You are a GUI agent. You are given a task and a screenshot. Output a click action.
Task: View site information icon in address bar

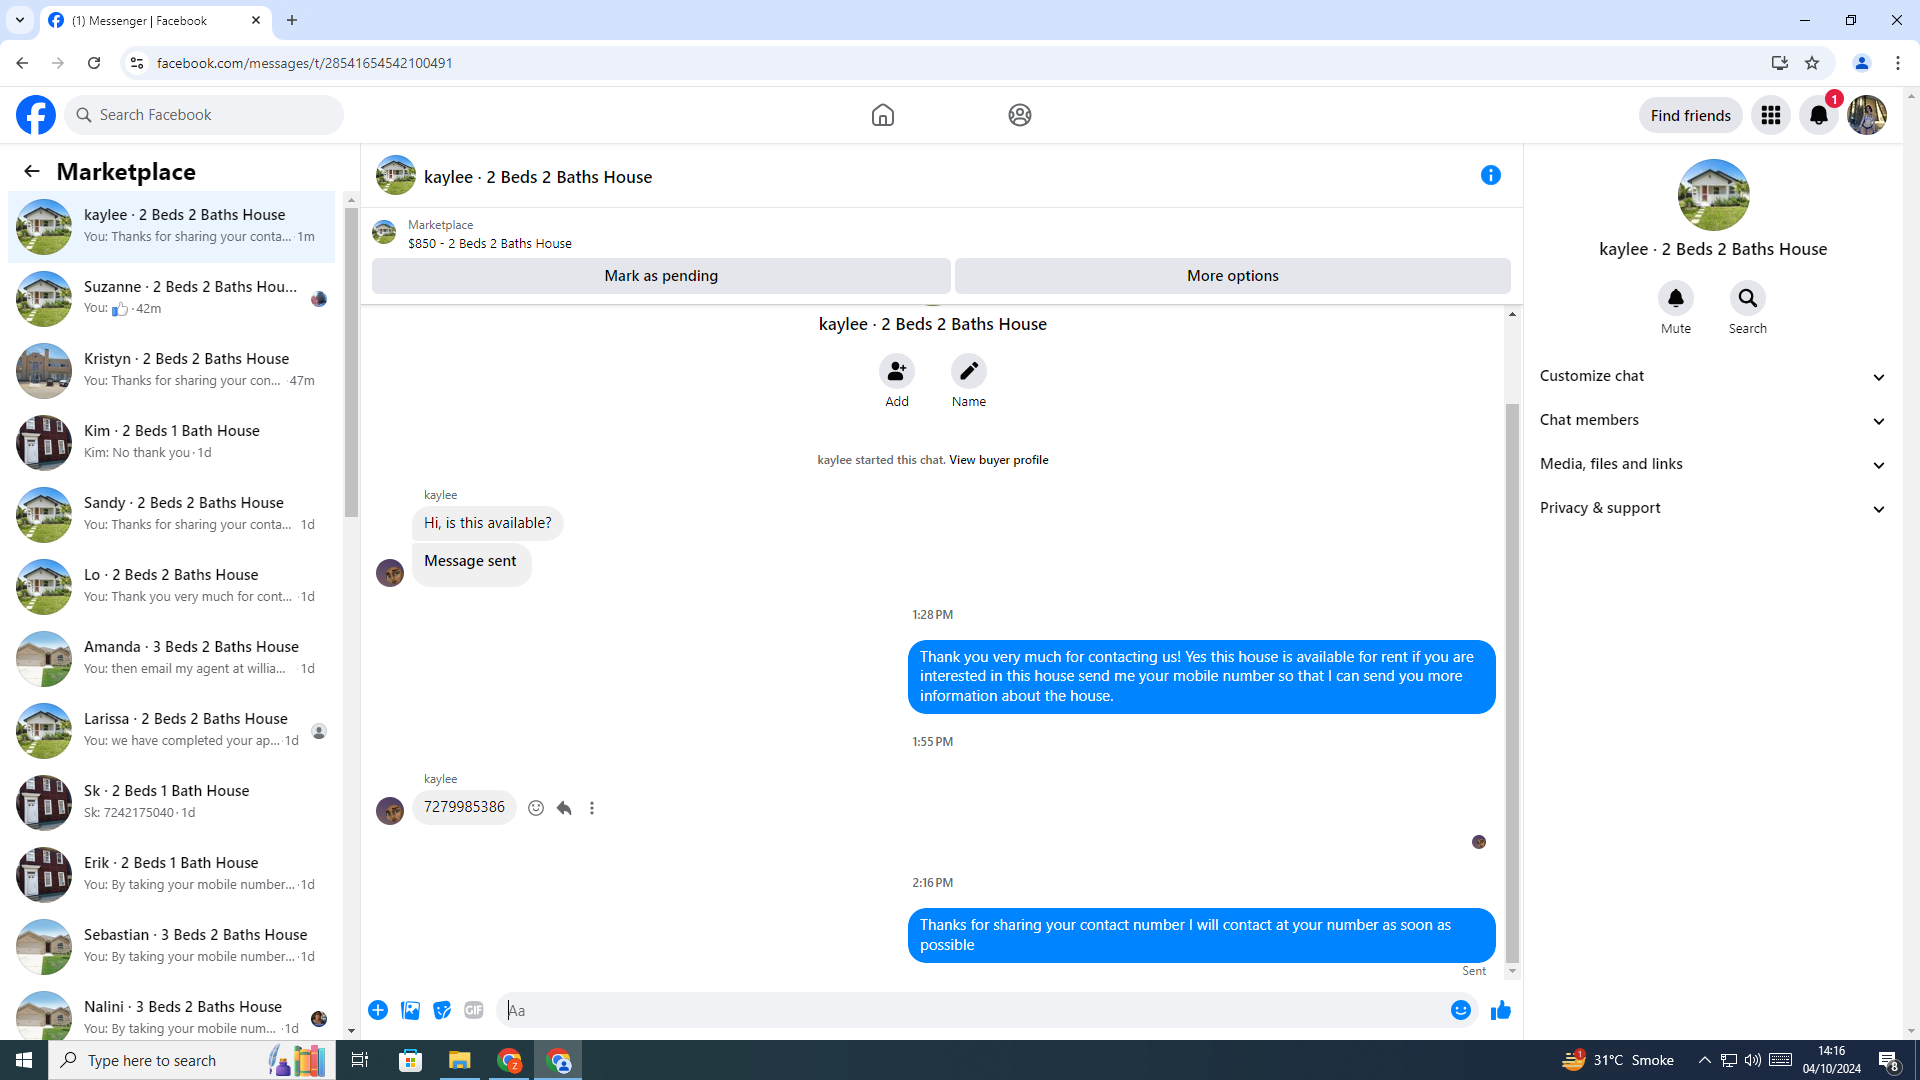pyautogui.click(x=137, y=63)
